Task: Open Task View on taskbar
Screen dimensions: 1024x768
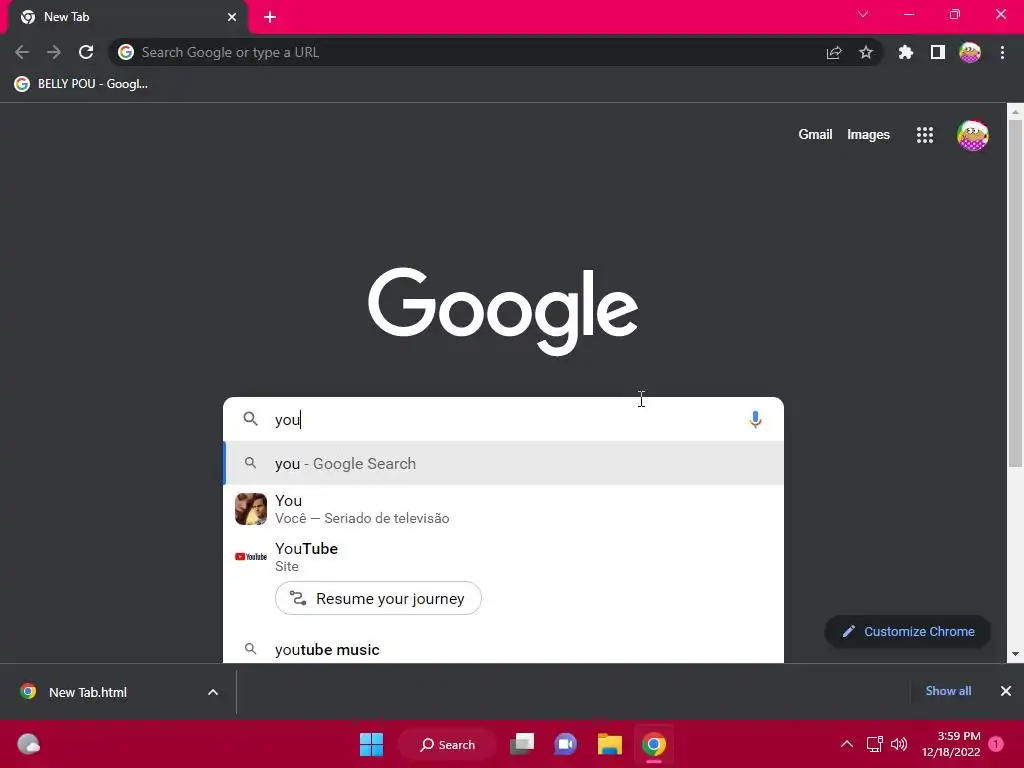Action: (522, 744)
